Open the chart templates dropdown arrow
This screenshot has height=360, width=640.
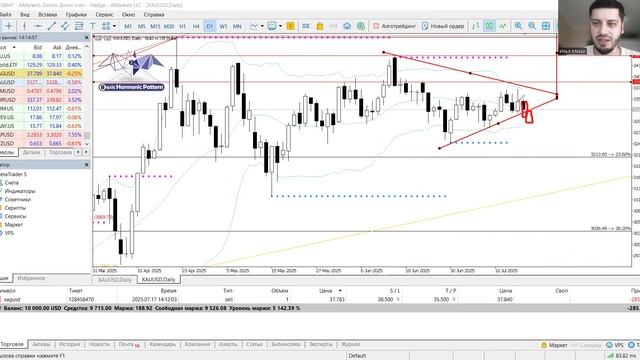click(x=280, y=26)
